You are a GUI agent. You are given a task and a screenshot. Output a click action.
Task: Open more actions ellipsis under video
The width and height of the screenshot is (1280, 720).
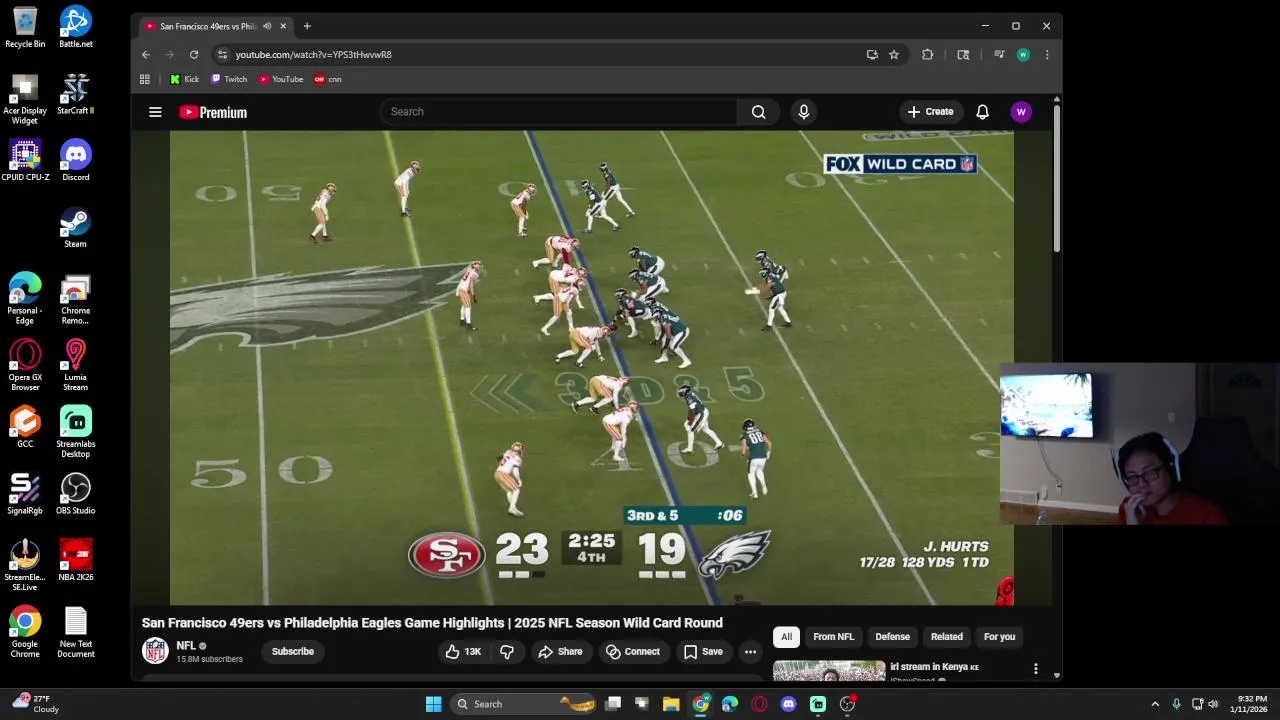click(x=750, y=651)
